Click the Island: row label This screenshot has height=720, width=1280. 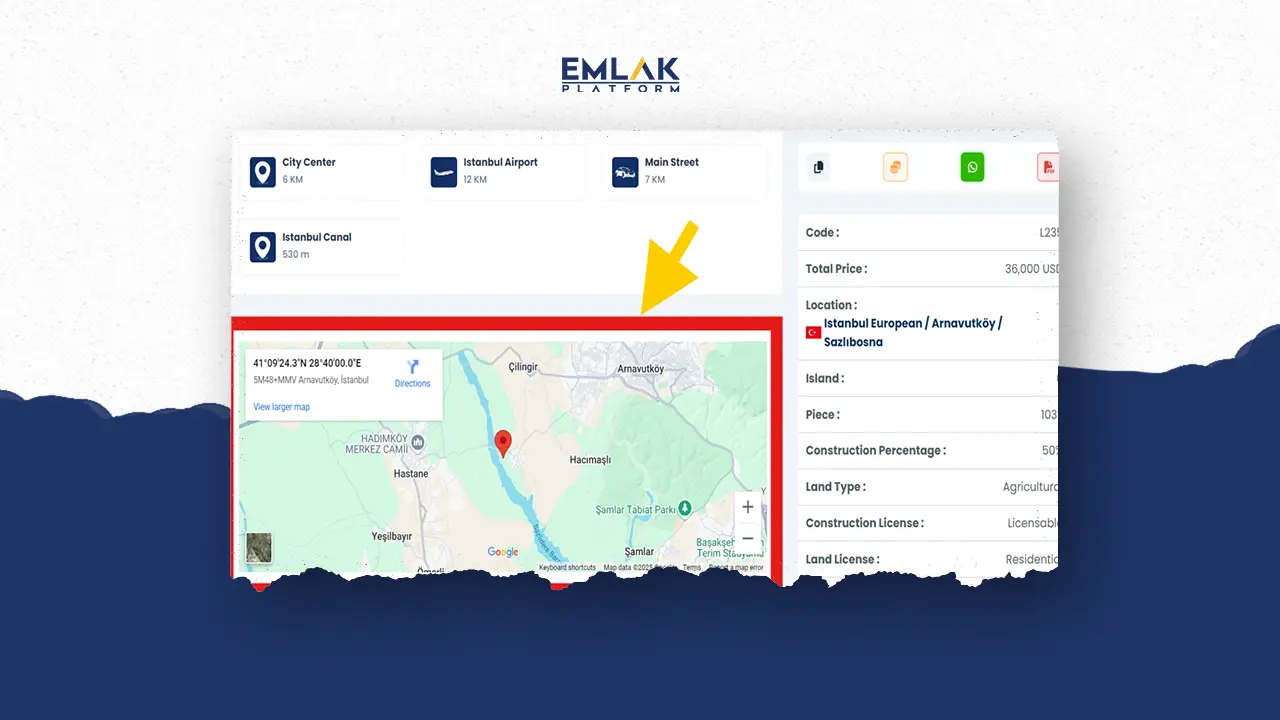coord(825,379)
